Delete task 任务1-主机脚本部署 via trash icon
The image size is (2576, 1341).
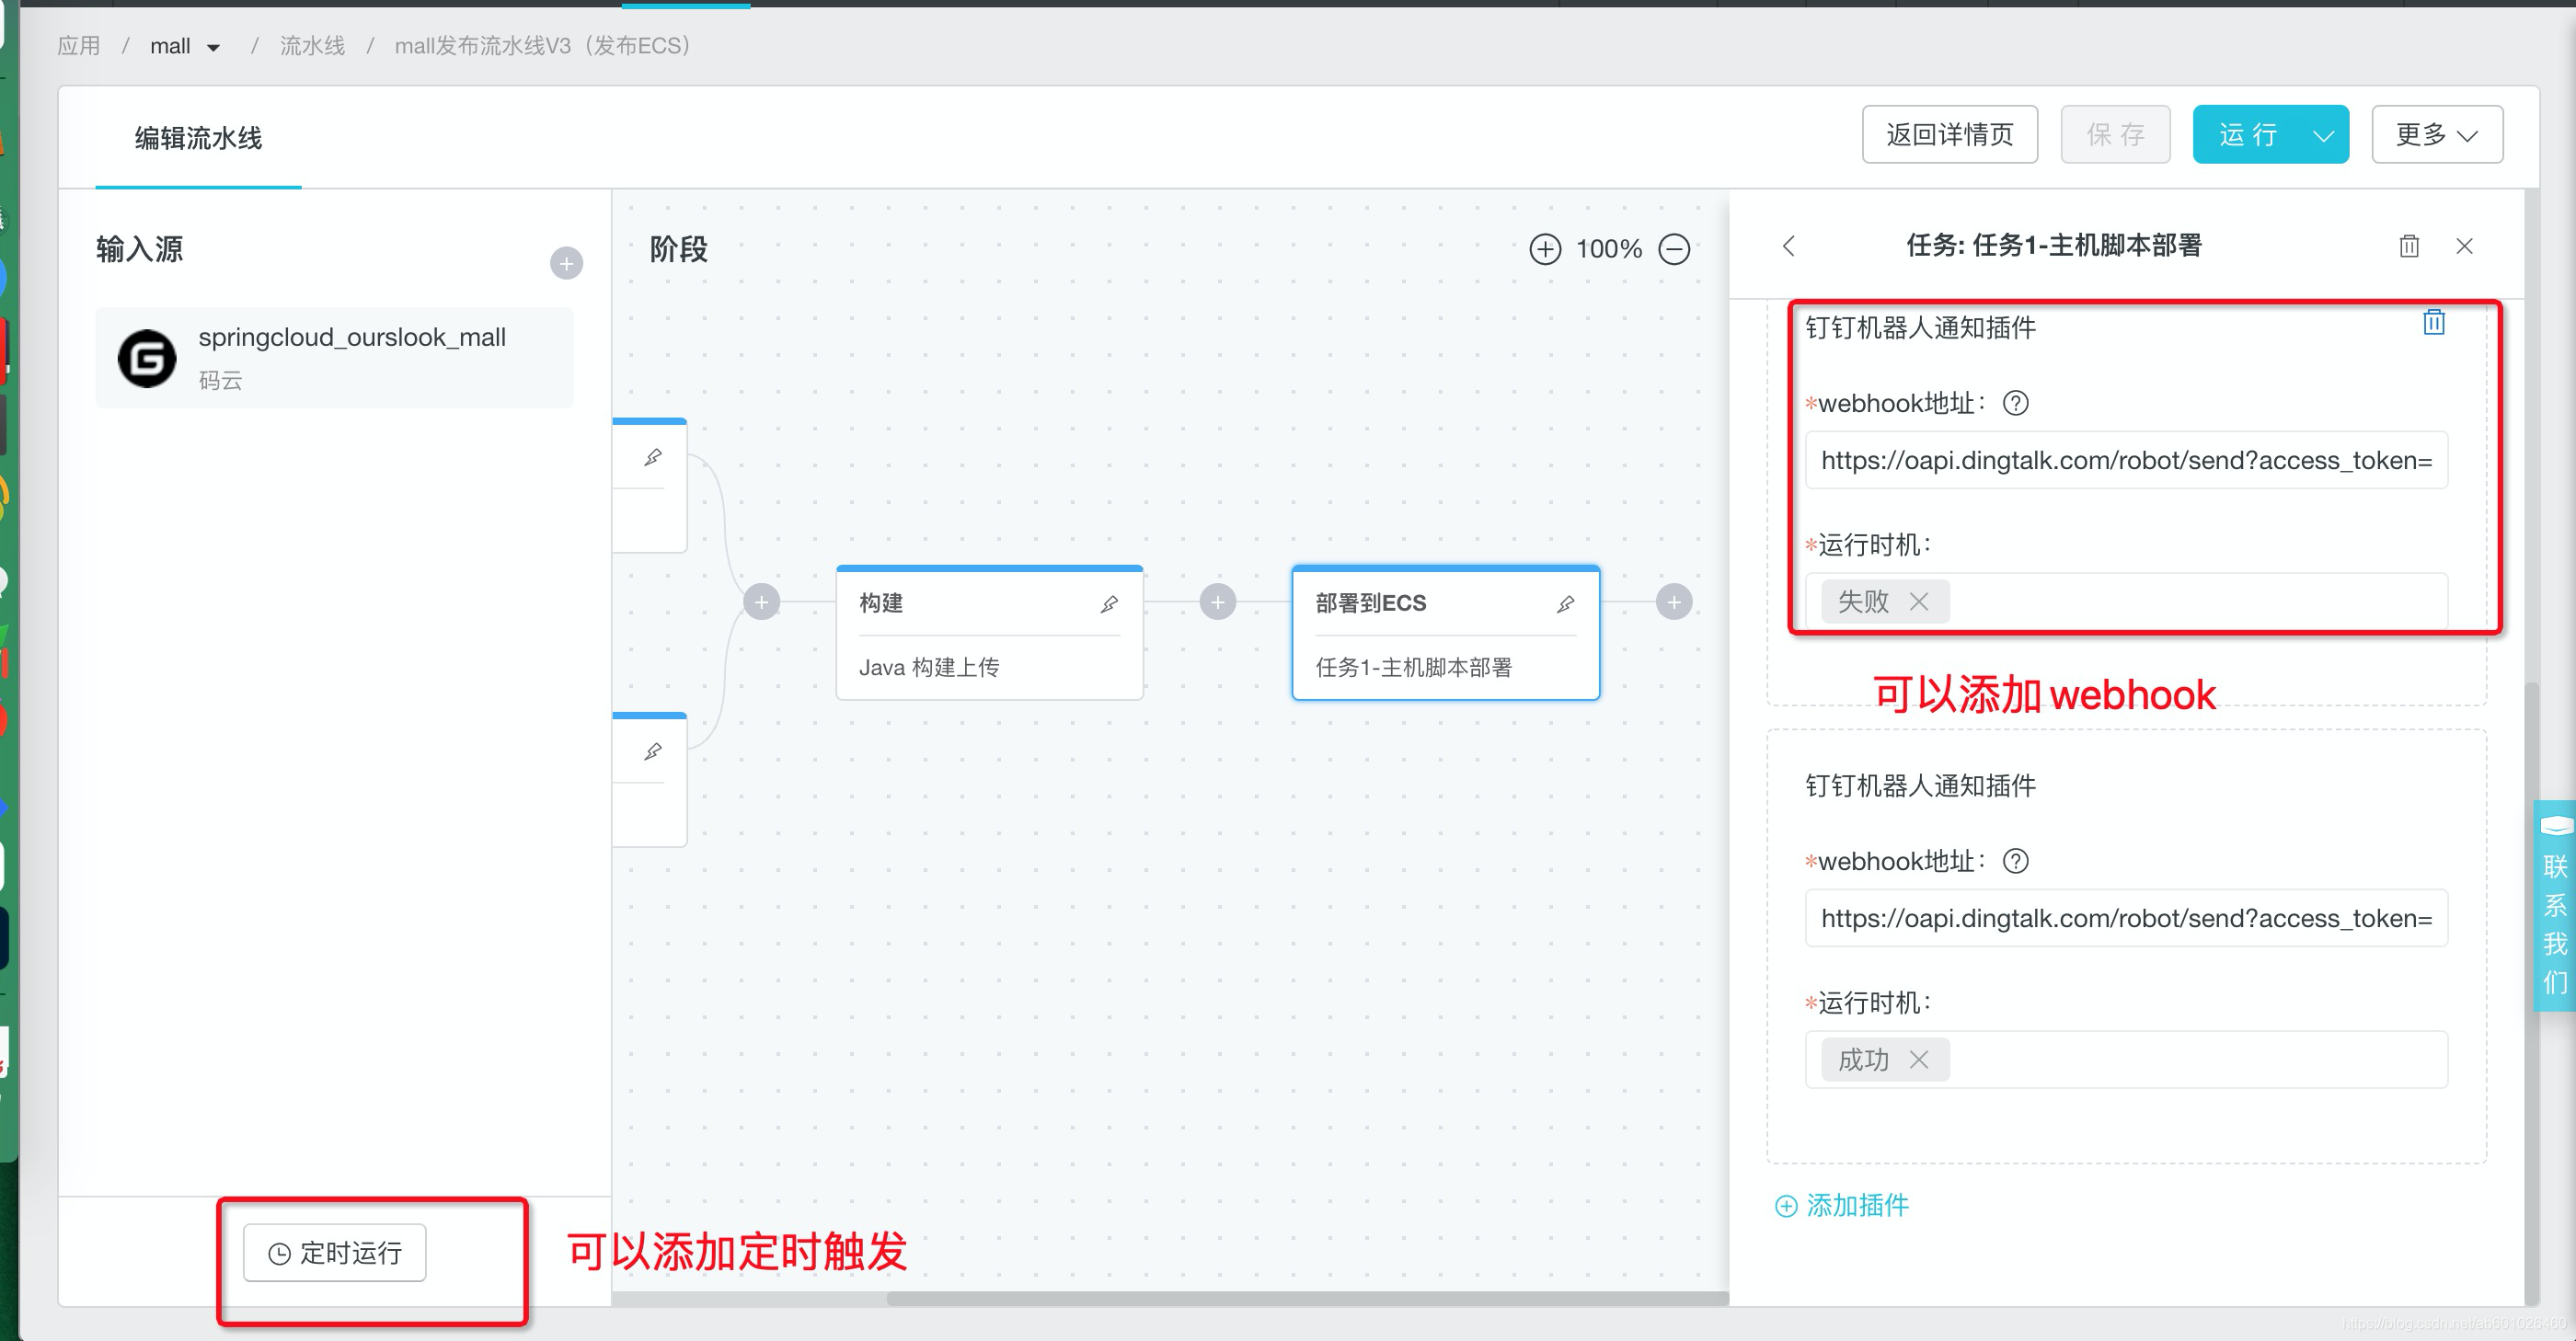tap(2409, 246)
